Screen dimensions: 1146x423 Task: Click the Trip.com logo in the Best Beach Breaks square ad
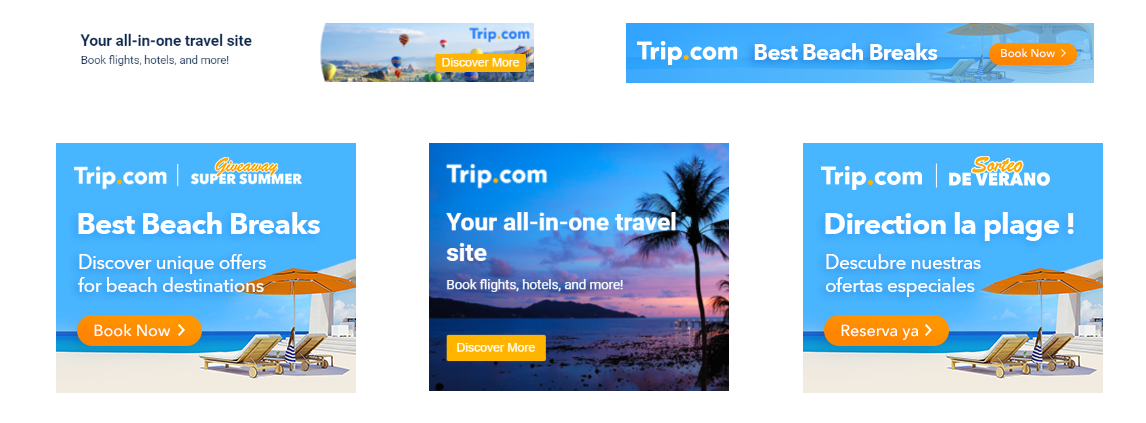[x=121, y=177]
